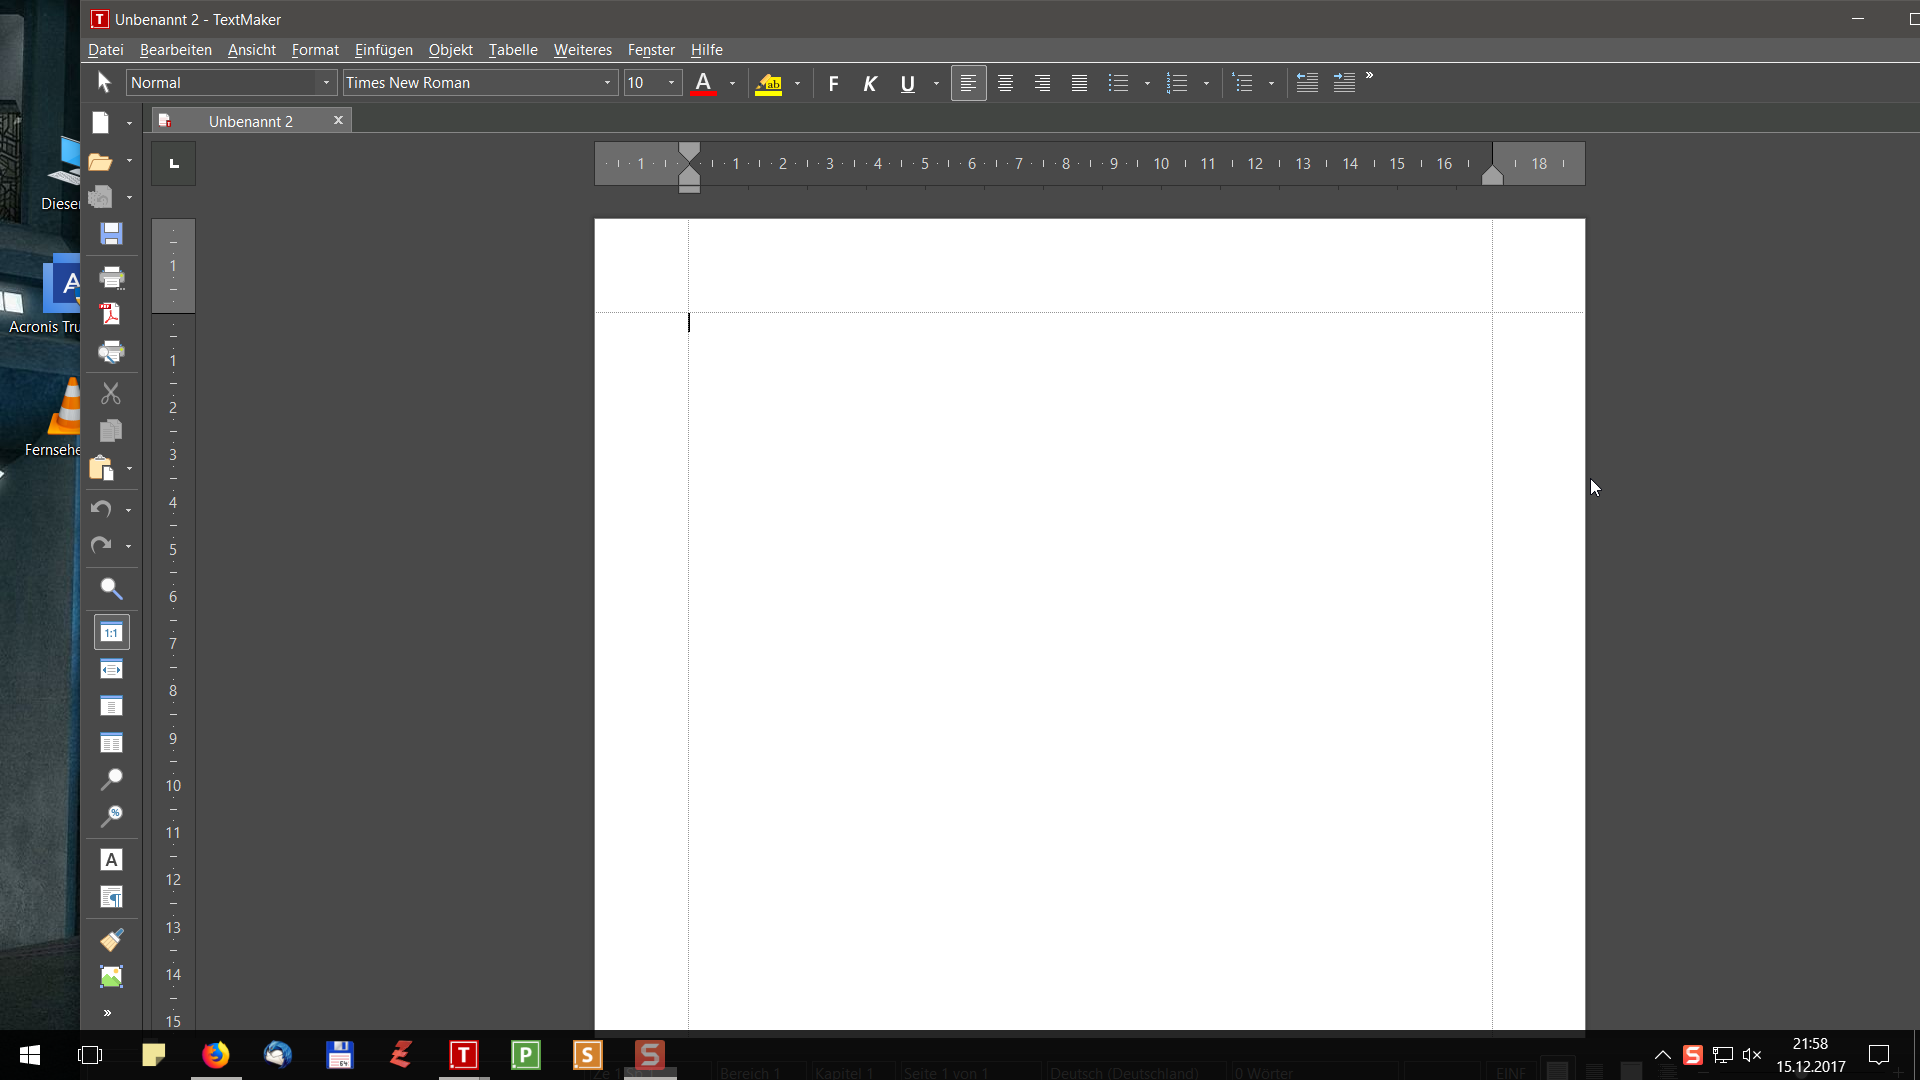The image size is (1920, 1080).
Task: Open the zoom percentage setting
Action: pyautogui.click(x=111, y=816)
